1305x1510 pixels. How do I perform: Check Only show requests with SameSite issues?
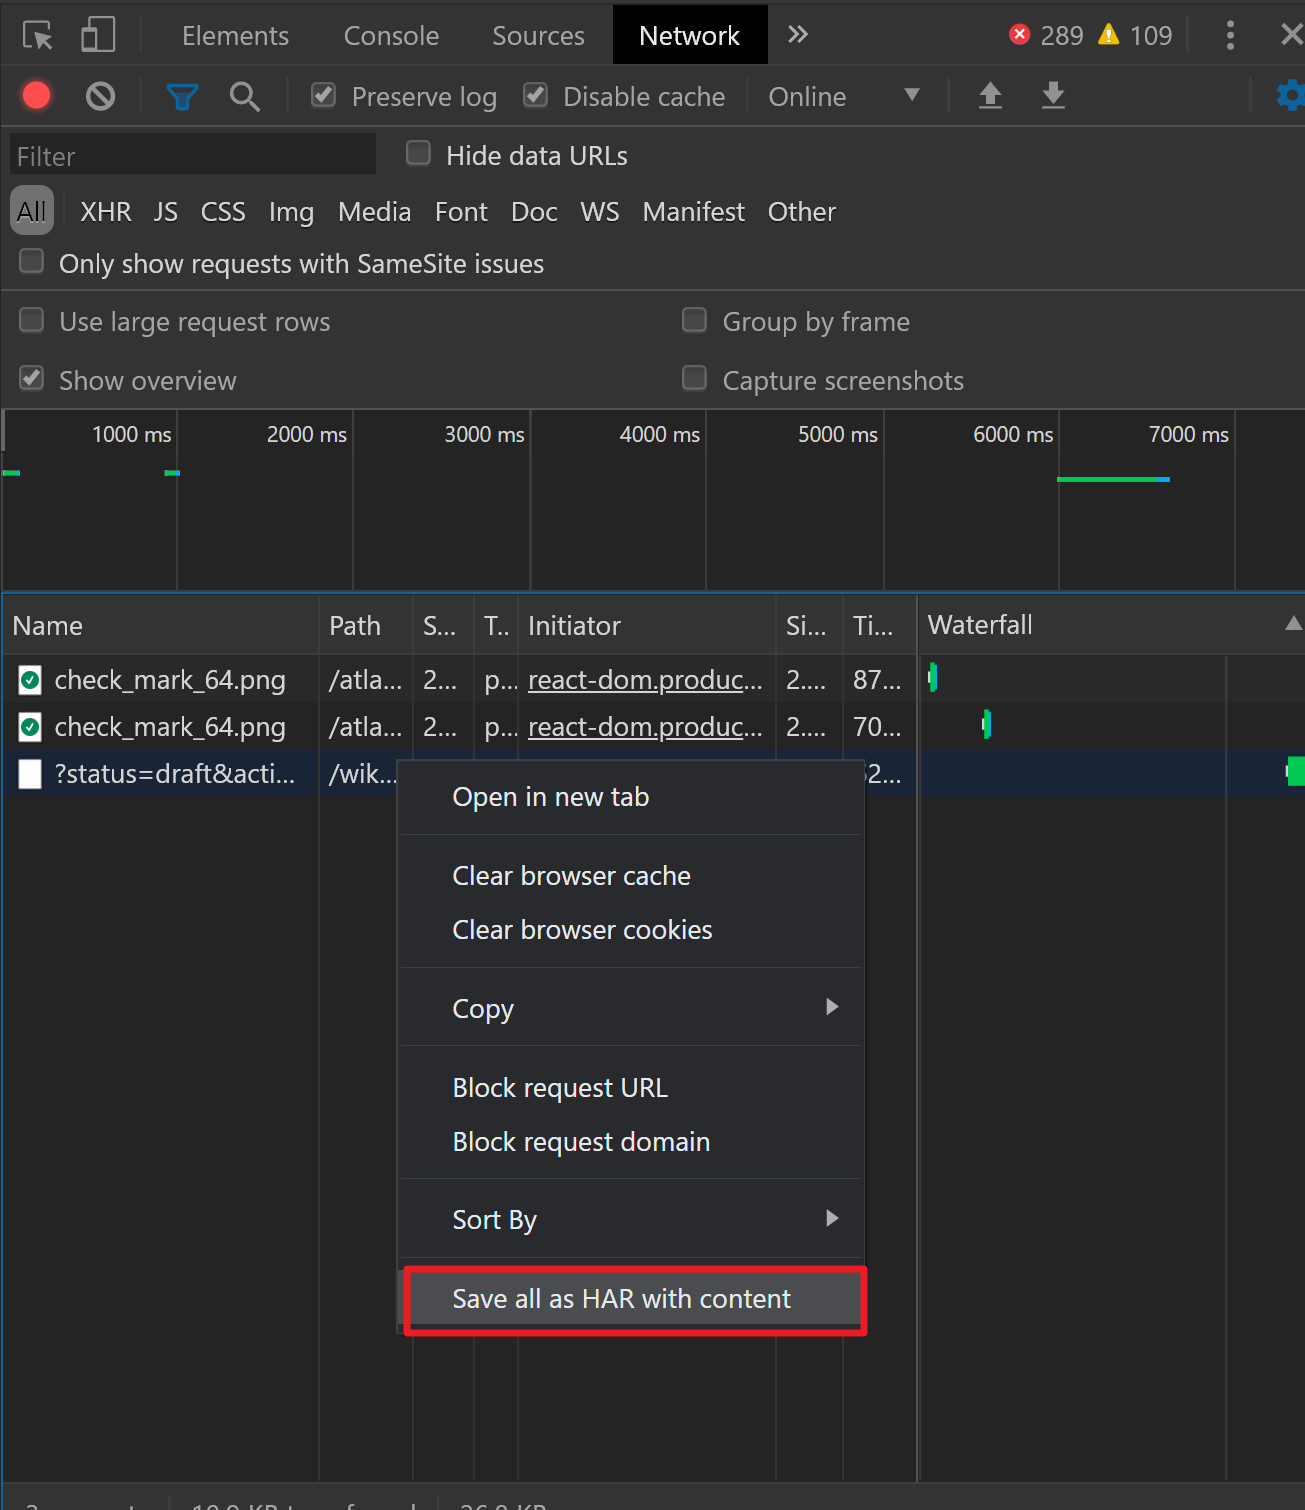click(x=32, y=261)
